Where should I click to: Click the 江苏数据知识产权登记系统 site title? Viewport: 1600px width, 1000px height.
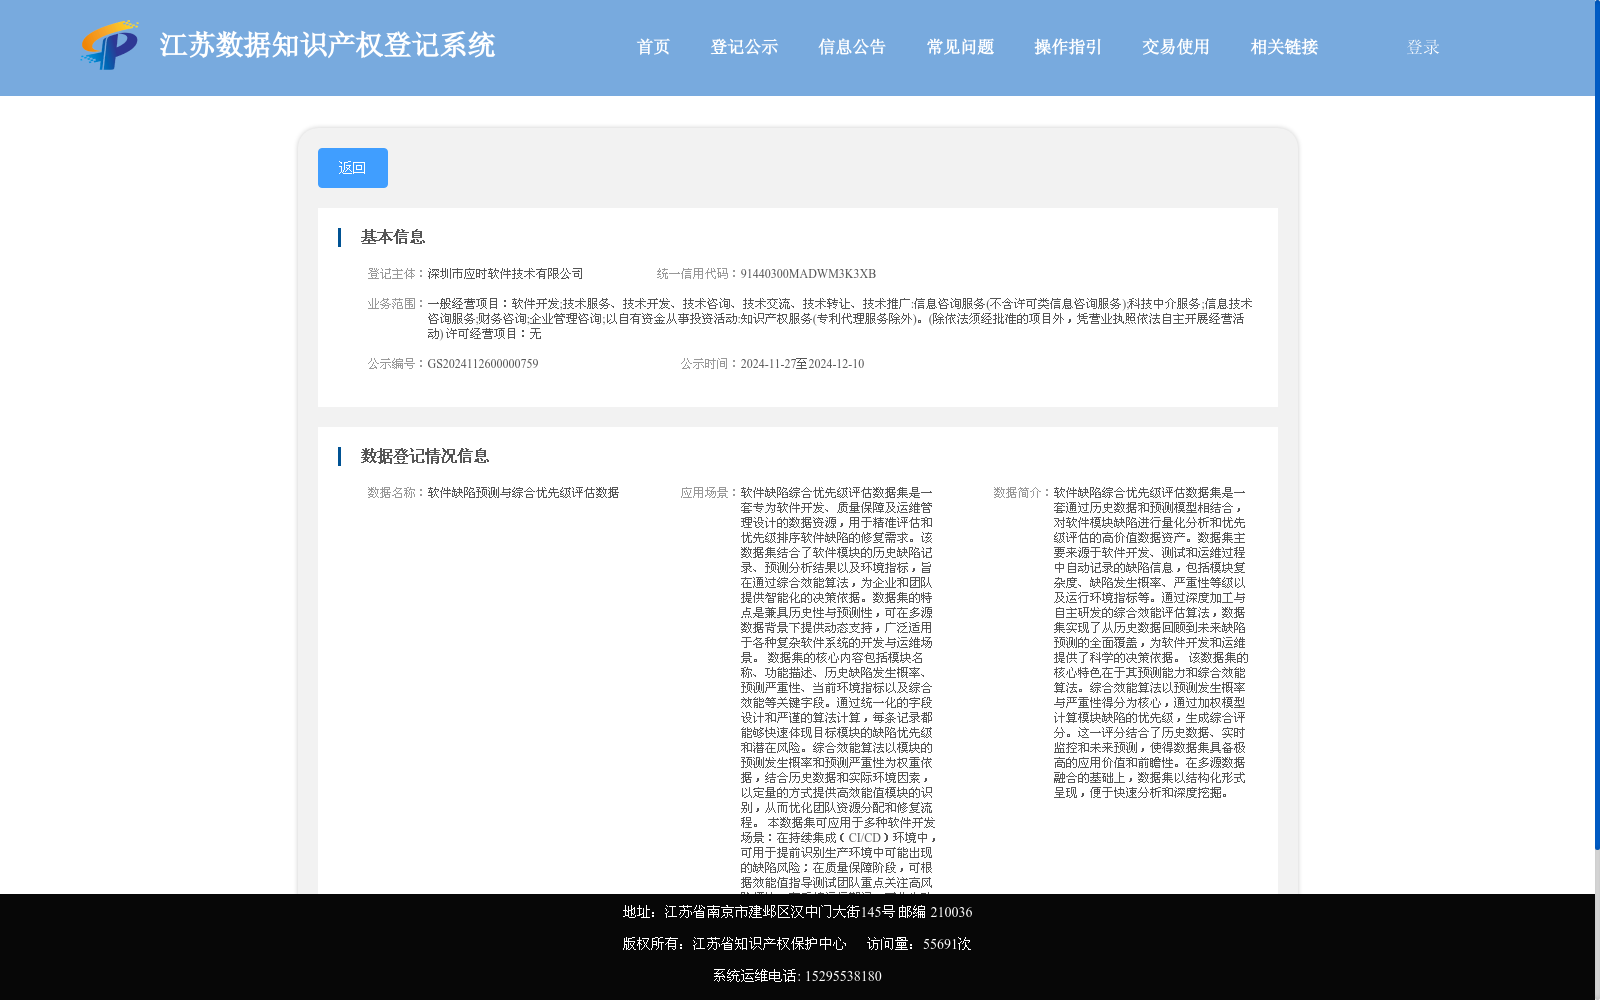[327, 45]
